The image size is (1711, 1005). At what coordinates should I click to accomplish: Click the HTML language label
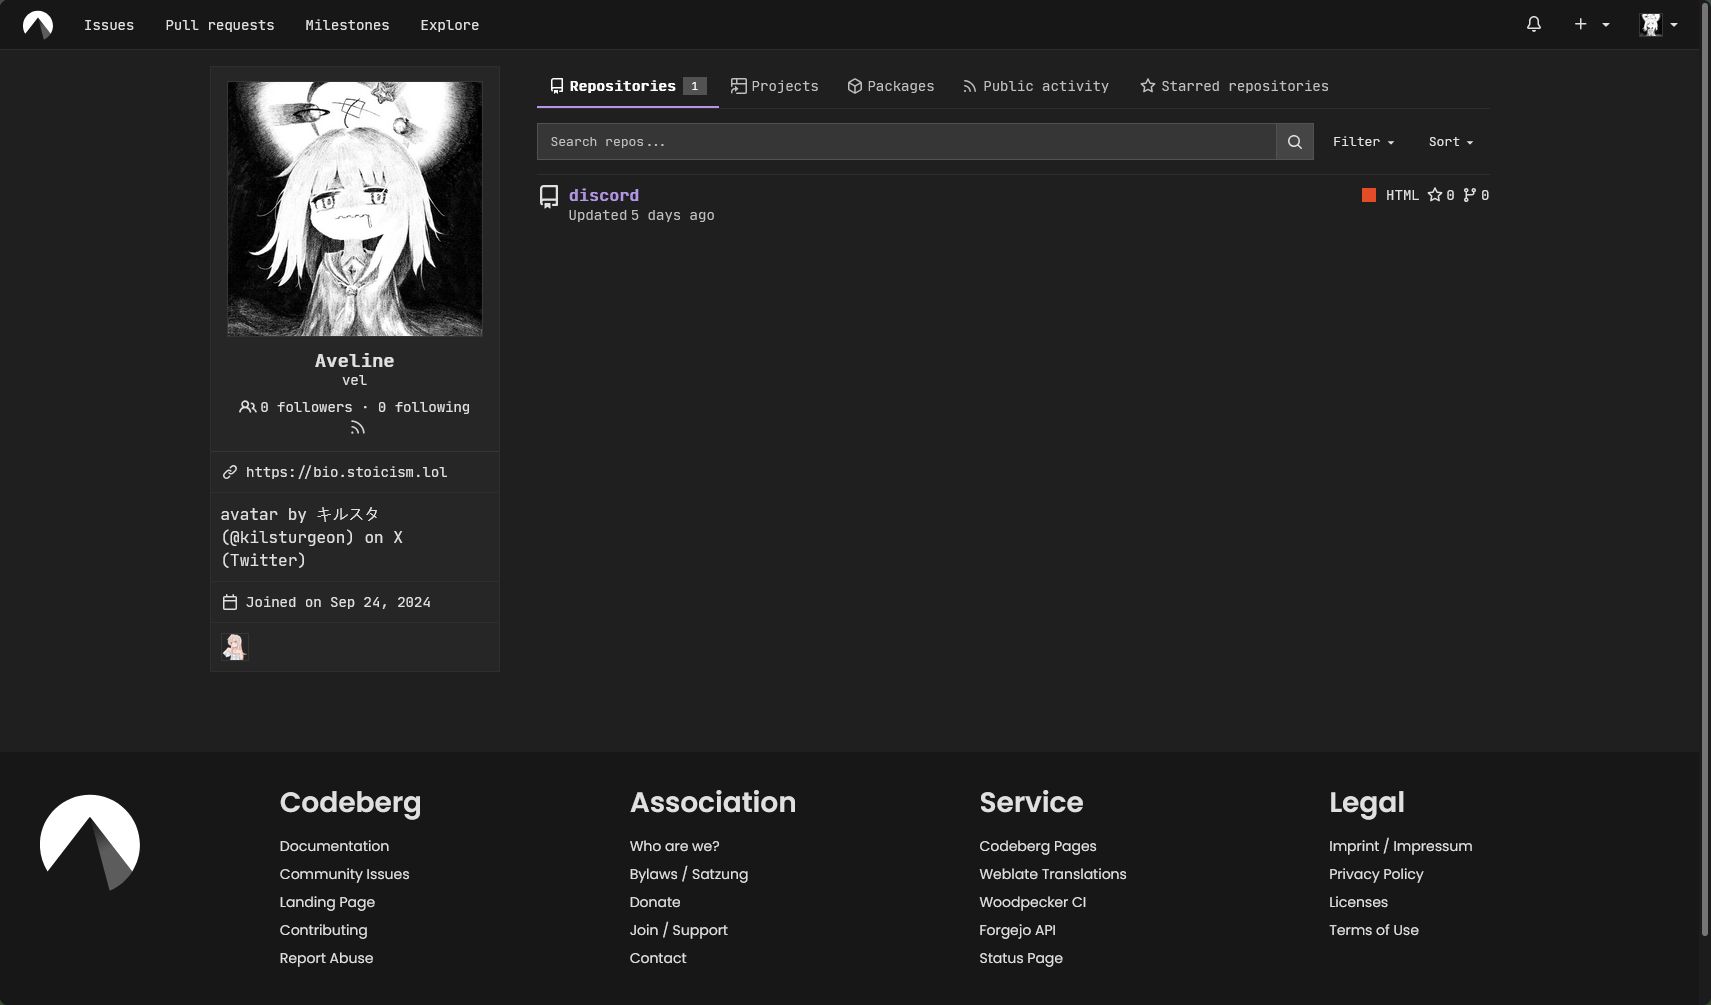[x=1402, y=195]
